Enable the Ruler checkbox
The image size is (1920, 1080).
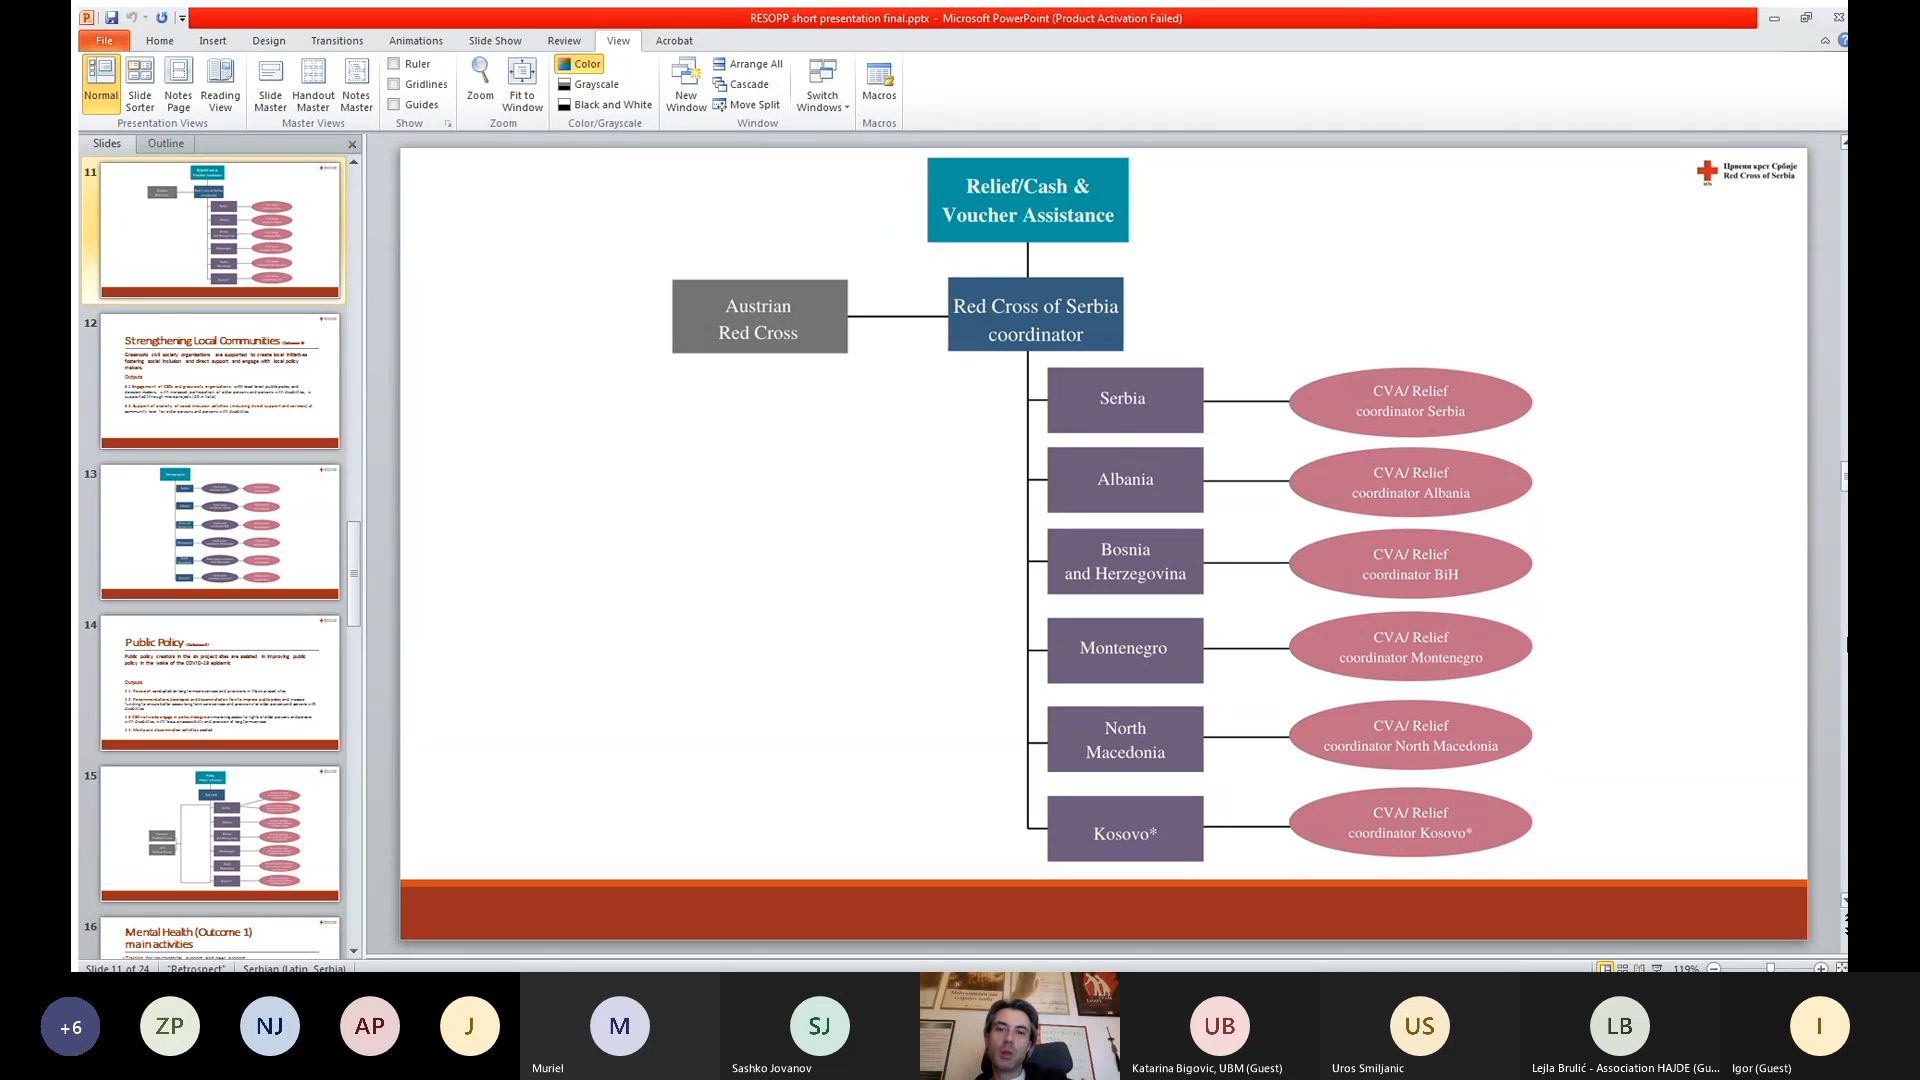point(394,64)
